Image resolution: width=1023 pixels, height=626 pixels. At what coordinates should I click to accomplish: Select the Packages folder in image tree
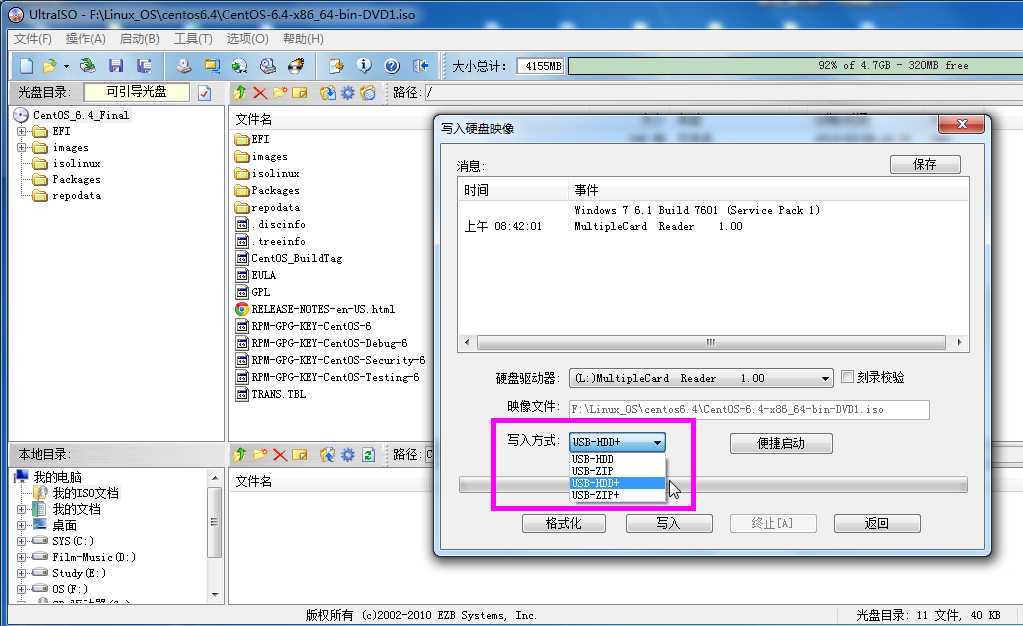[76, 180]
